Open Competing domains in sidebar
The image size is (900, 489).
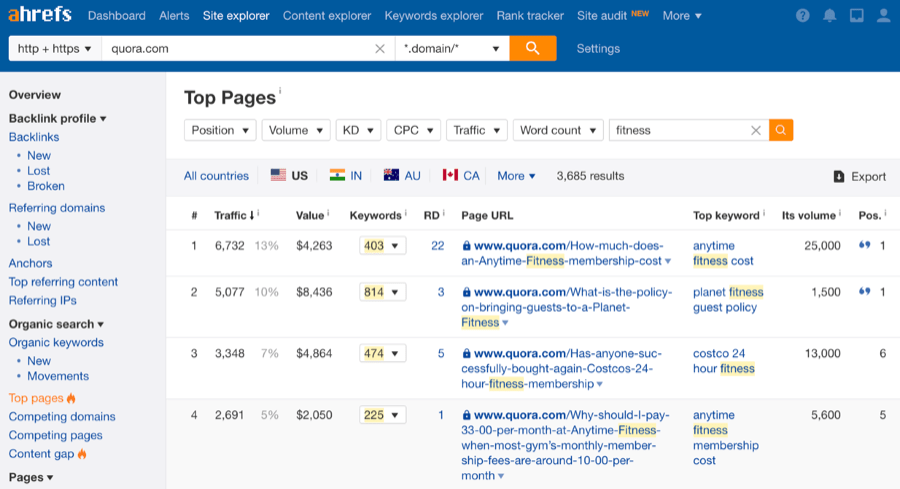tap(62, 417)
